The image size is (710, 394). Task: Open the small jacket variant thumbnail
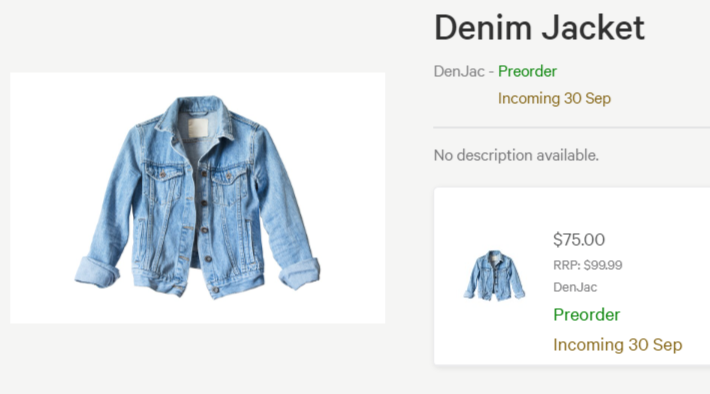(494, 276)
